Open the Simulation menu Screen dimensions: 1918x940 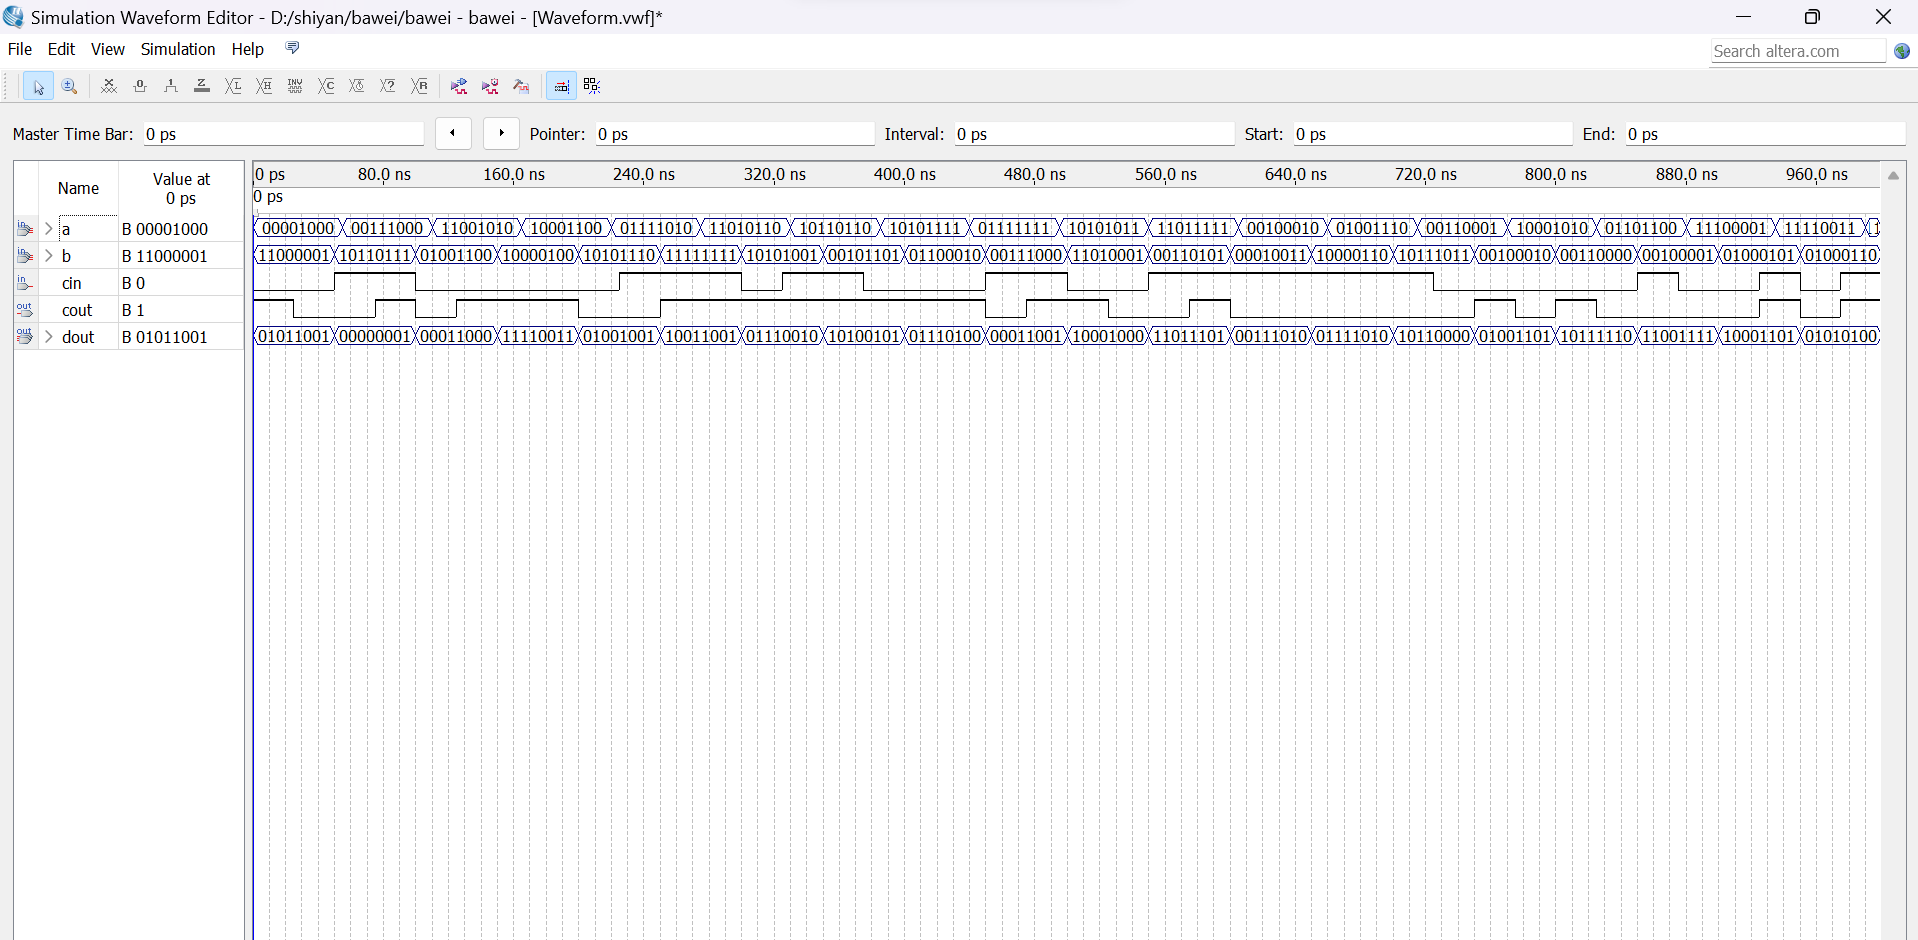(x=178, y=49)
